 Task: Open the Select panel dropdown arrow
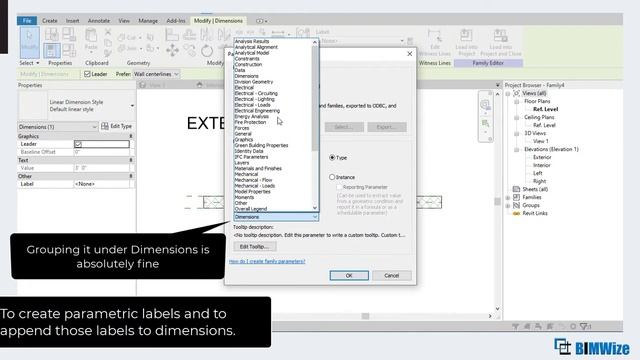[x=38, y=63]
